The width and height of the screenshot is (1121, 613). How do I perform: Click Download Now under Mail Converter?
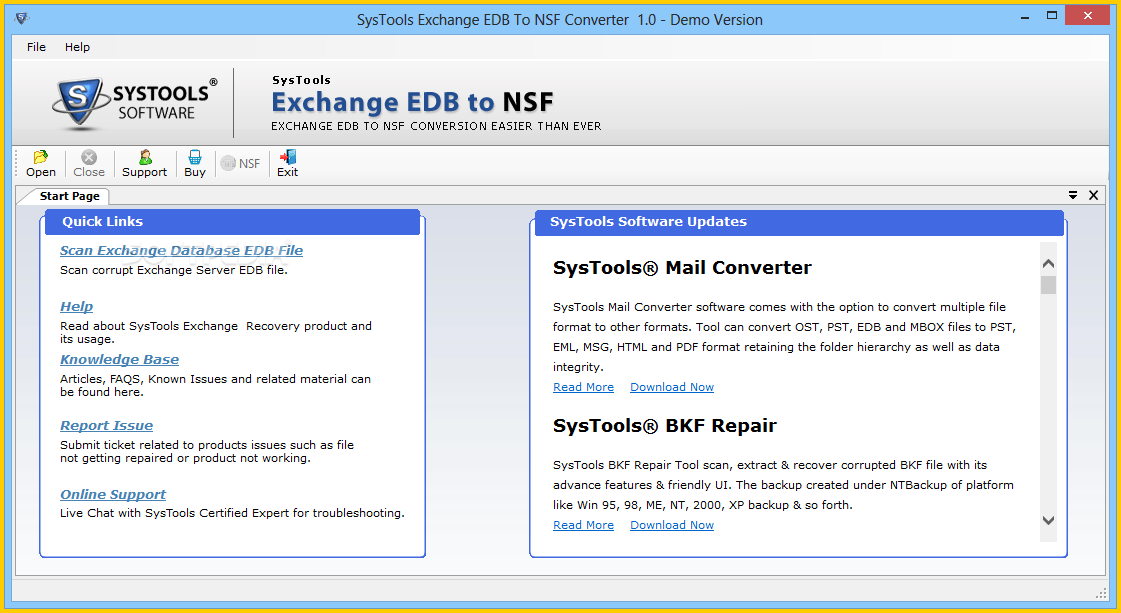click(672, 387)
